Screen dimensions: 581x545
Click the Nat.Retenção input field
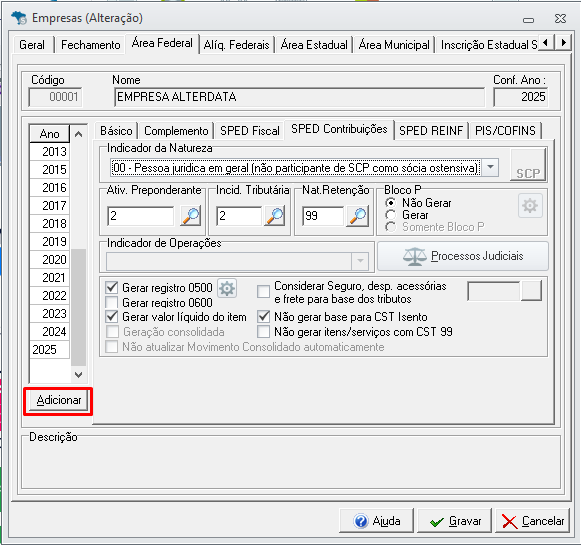[x=323, y=216]
